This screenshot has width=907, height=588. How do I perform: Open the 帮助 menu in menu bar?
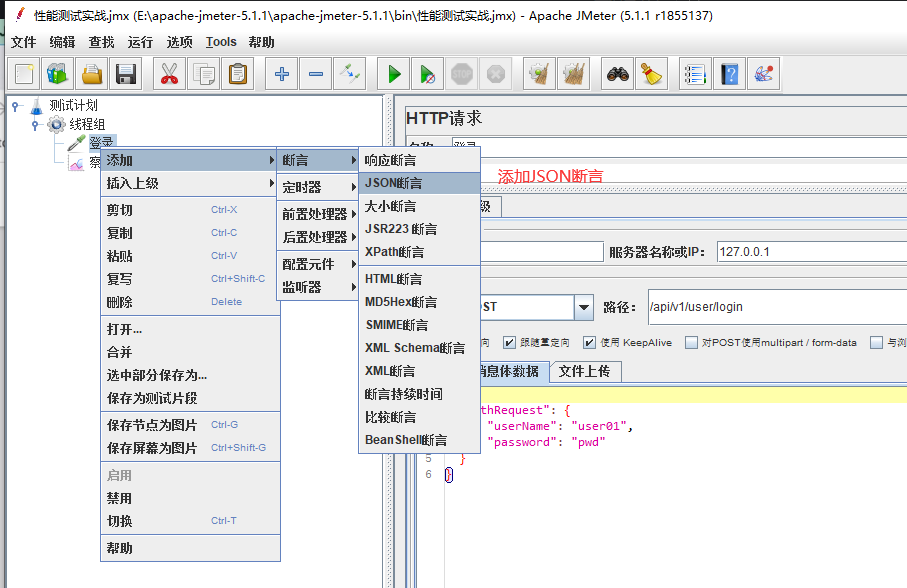point(261,42)
